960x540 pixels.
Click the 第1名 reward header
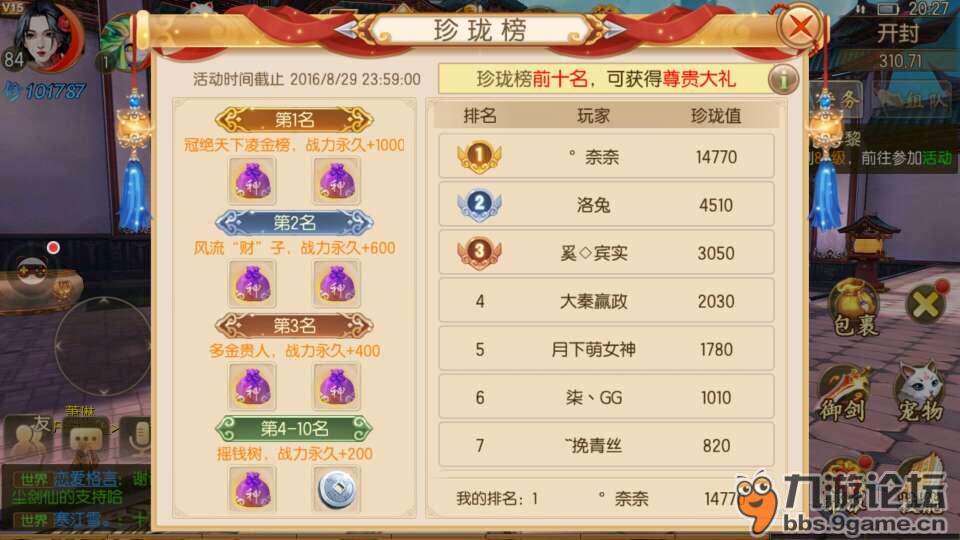(294, 119)
